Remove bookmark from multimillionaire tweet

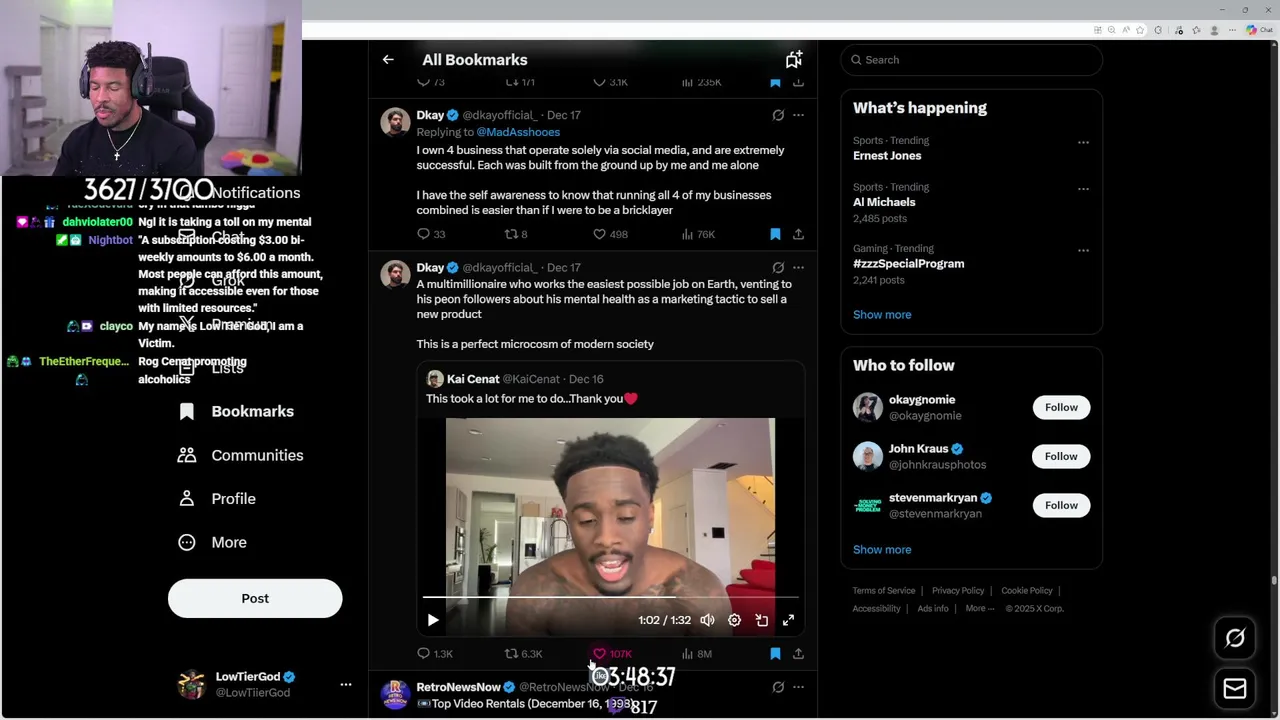point(775,654)
